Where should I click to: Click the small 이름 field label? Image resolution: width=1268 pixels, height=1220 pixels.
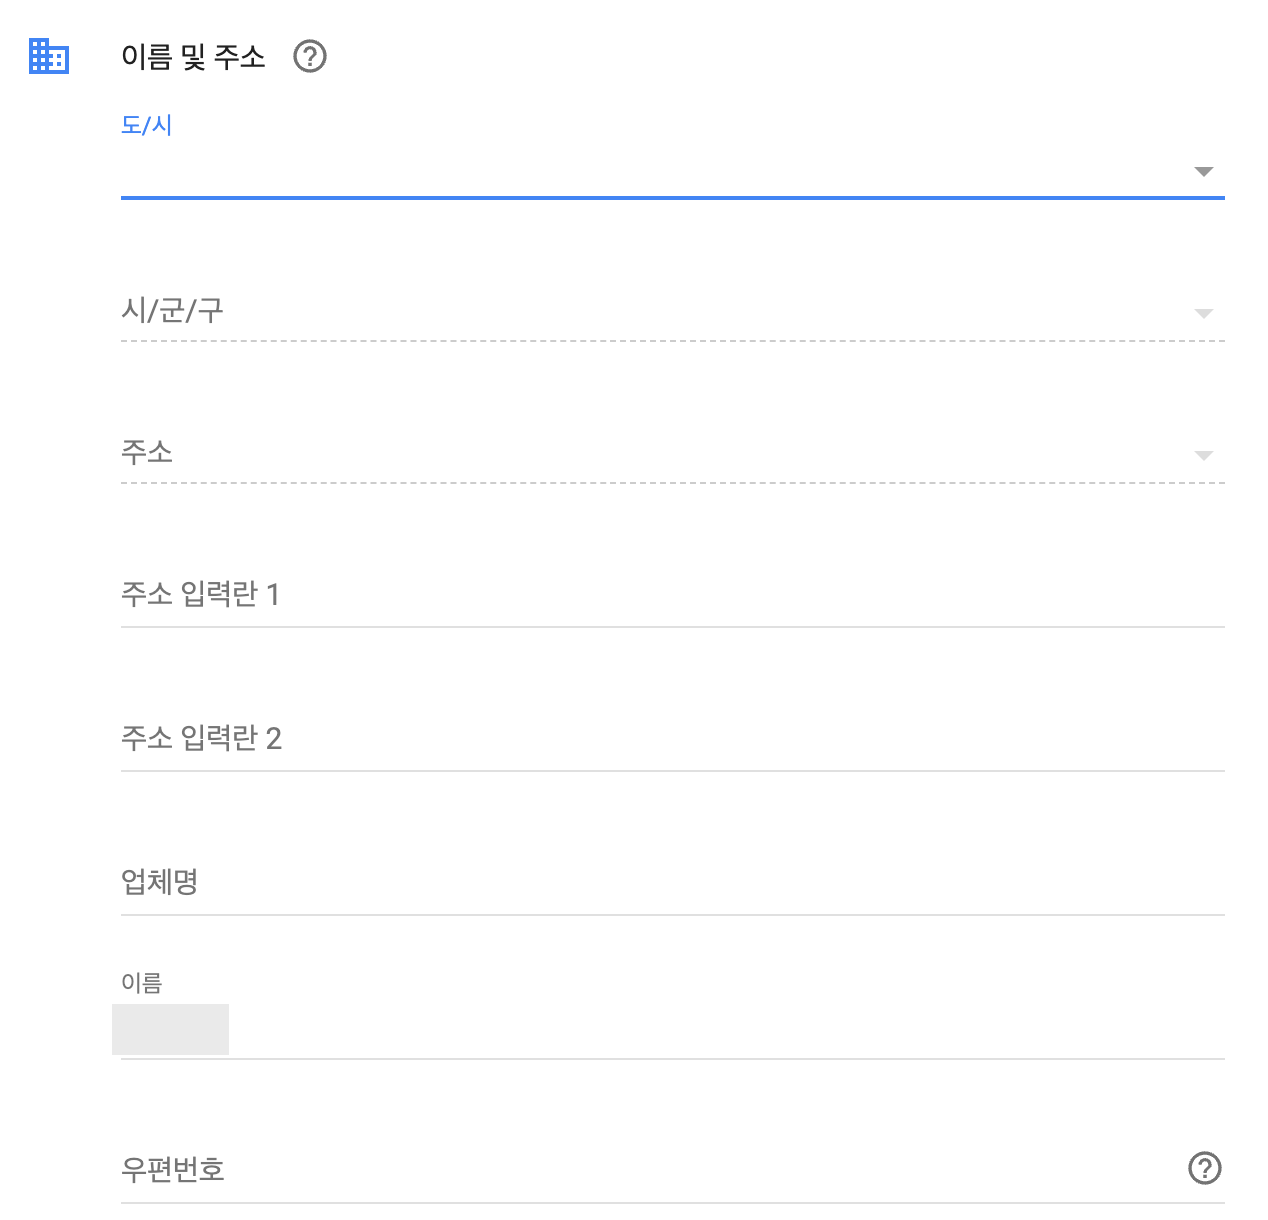(142, 983)
